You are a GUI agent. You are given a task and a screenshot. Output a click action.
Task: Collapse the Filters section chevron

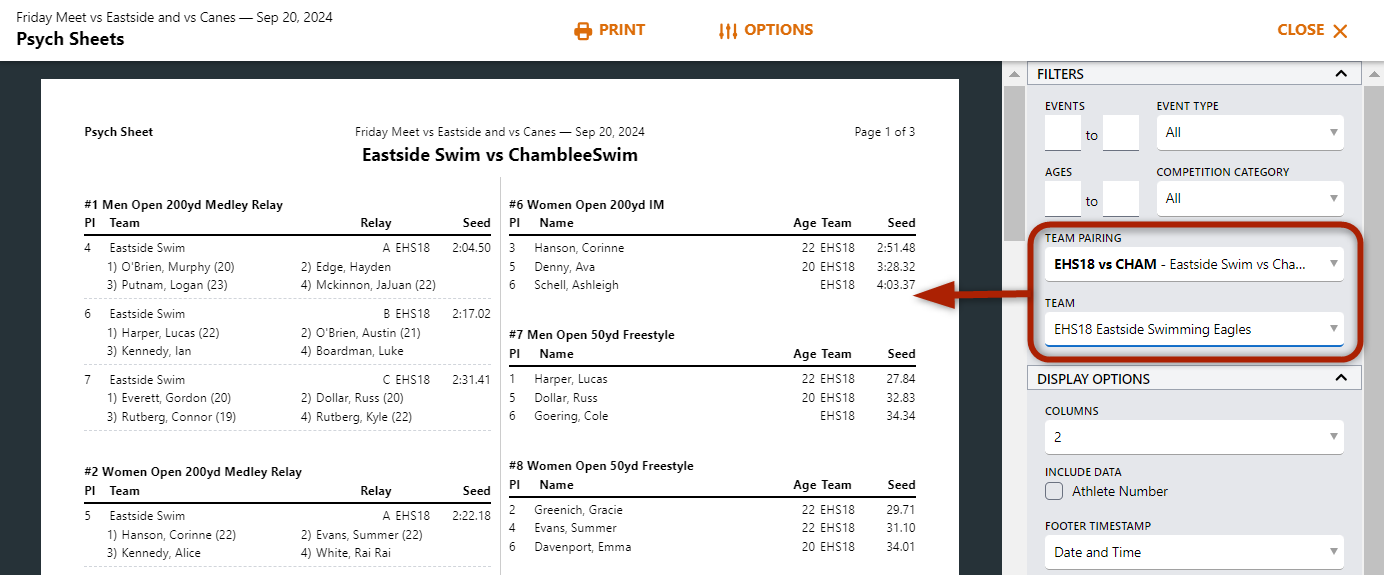pos(1340,74)
